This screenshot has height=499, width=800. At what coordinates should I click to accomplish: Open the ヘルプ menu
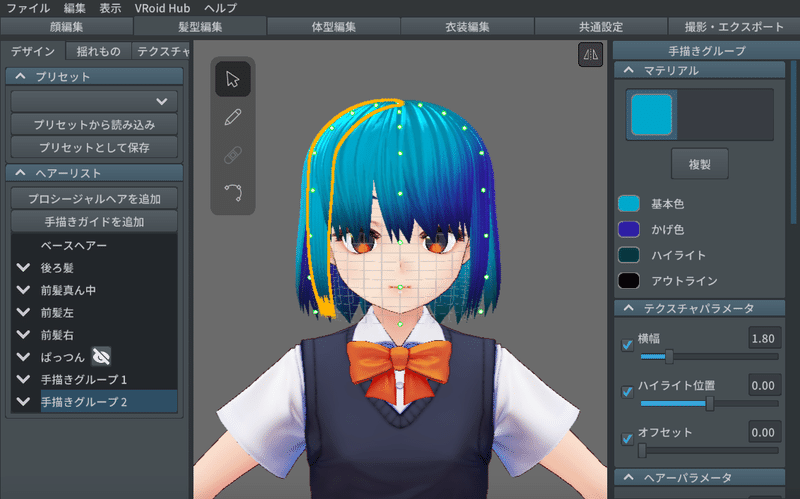coord(220,8)
